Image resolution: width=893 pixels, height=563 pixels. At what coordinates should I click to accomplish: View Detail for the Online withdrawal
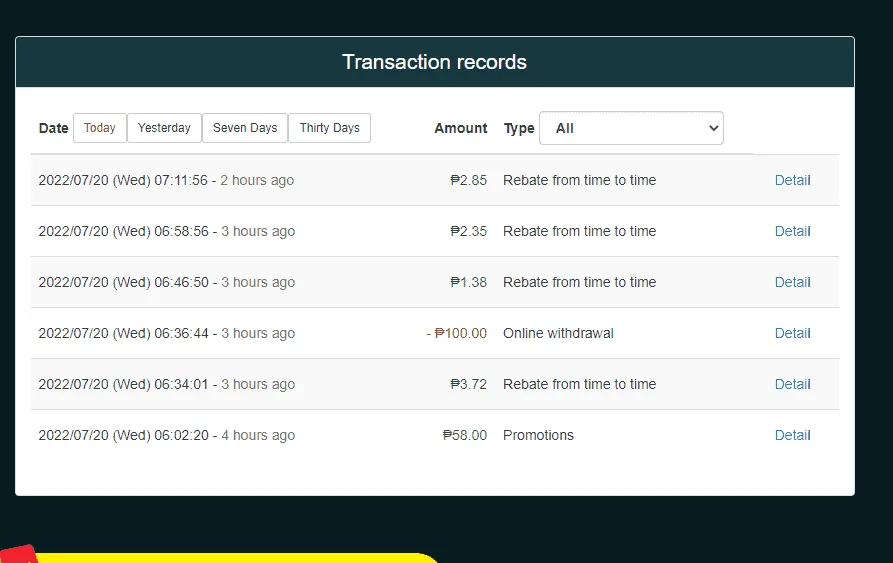click(x=792, y=333)
